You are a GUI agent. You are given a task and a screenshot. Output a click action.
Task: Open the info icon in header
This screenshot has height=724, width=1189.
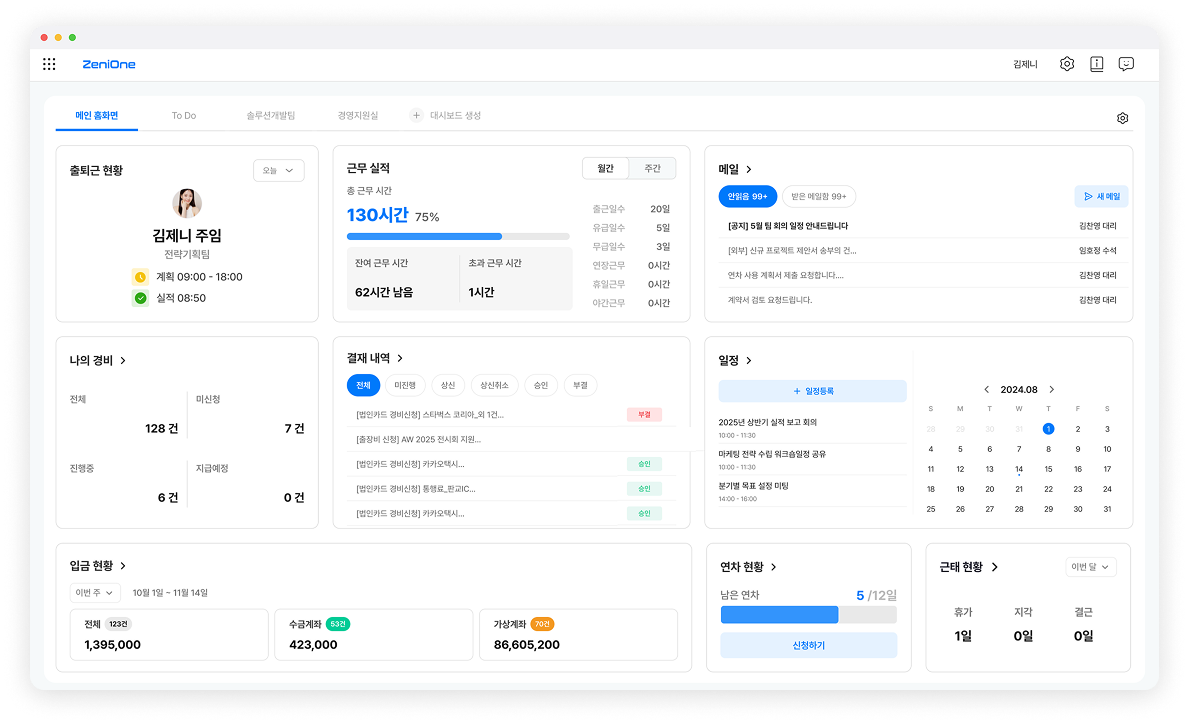coord(1097,64)
